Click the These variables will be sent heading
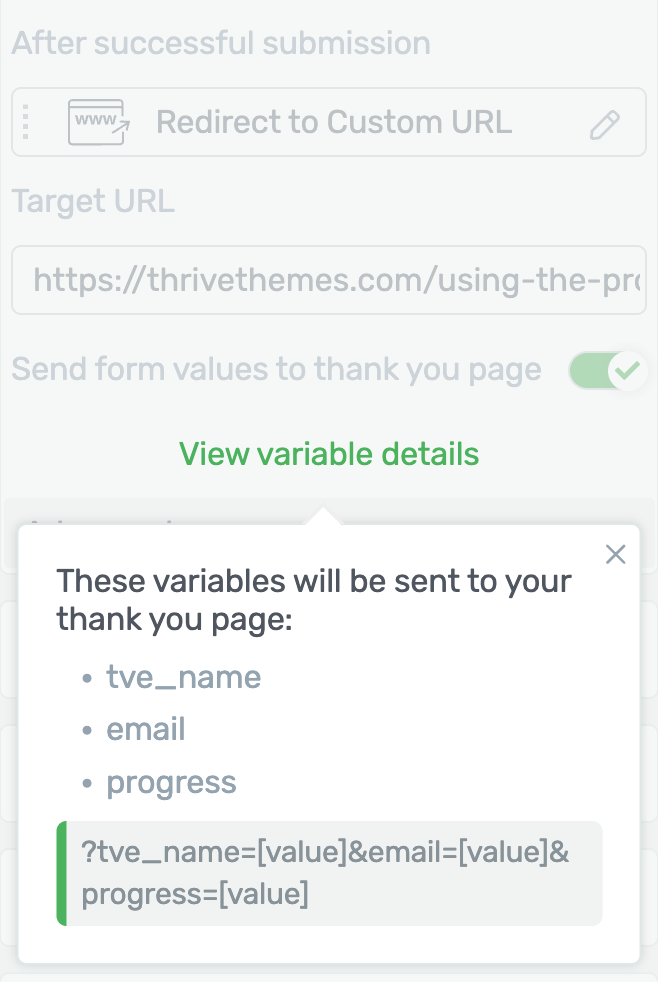This screenshot has width=658, height=982. point(314,600)
